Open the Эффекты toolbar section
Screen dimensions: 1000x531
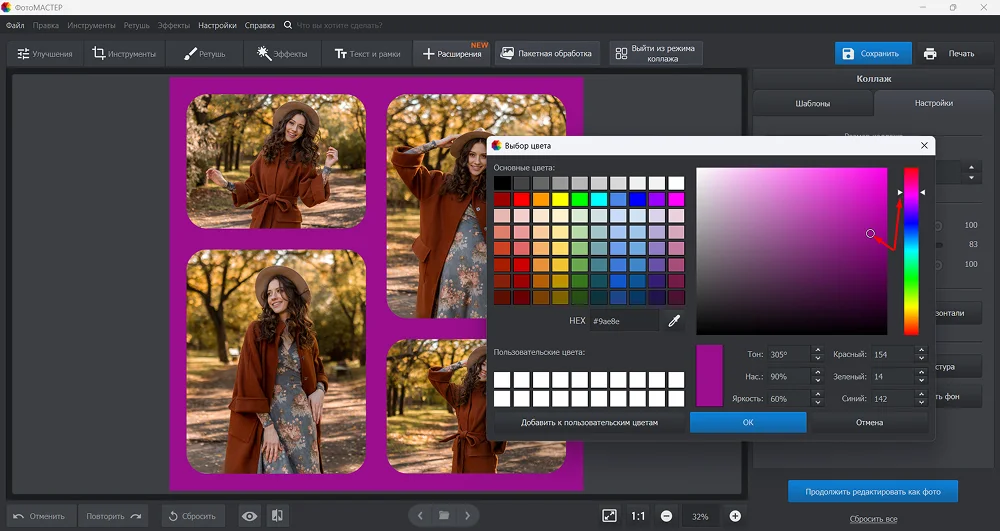coord(281,54)
